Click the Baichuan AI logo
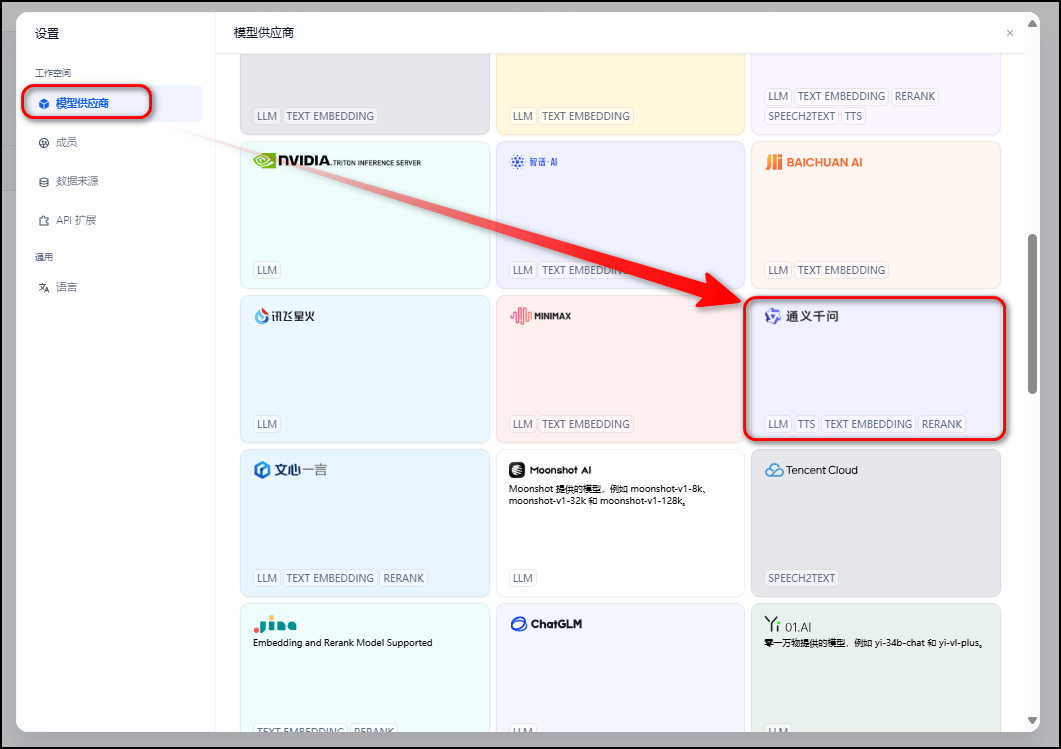 point(814,162)
